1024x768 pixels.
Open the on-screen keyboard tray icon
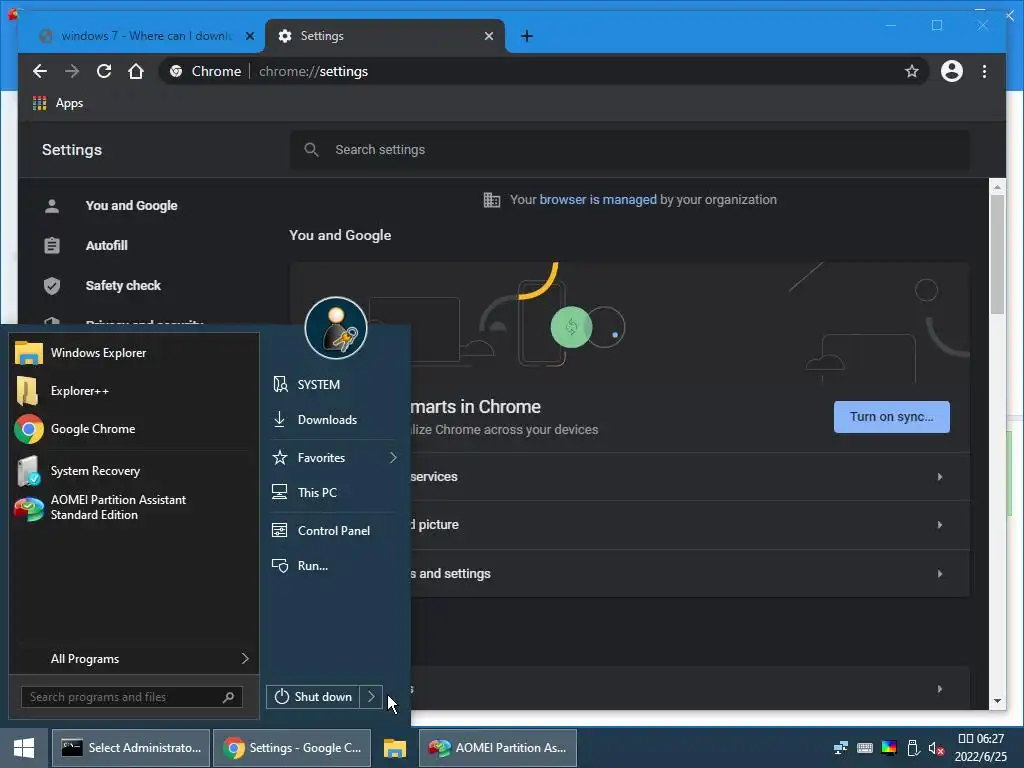click(x=865, y=748)
